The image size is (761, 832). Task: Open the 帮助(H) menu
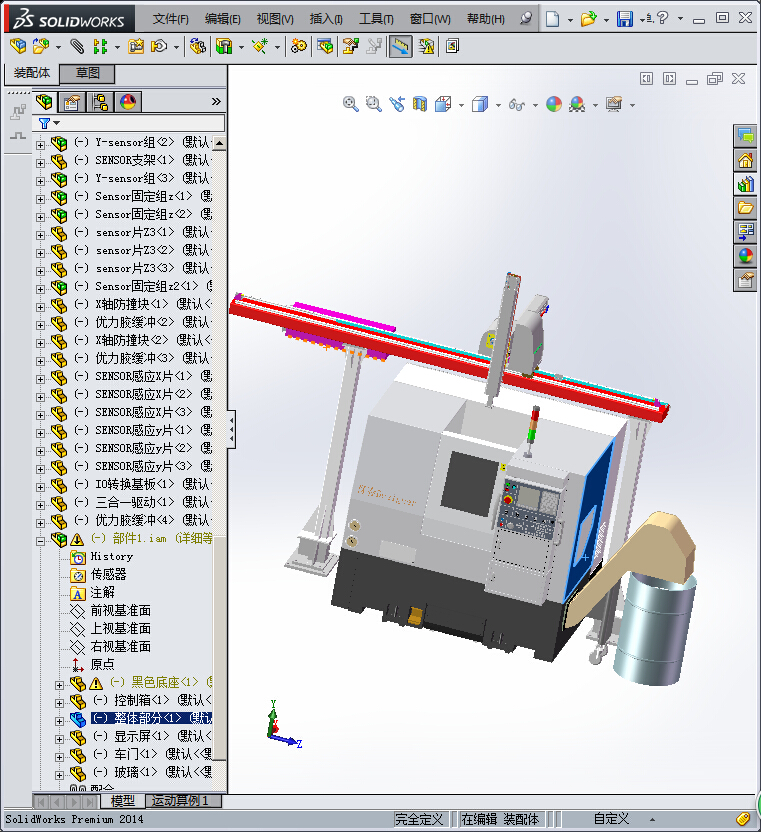click(486, 19)
